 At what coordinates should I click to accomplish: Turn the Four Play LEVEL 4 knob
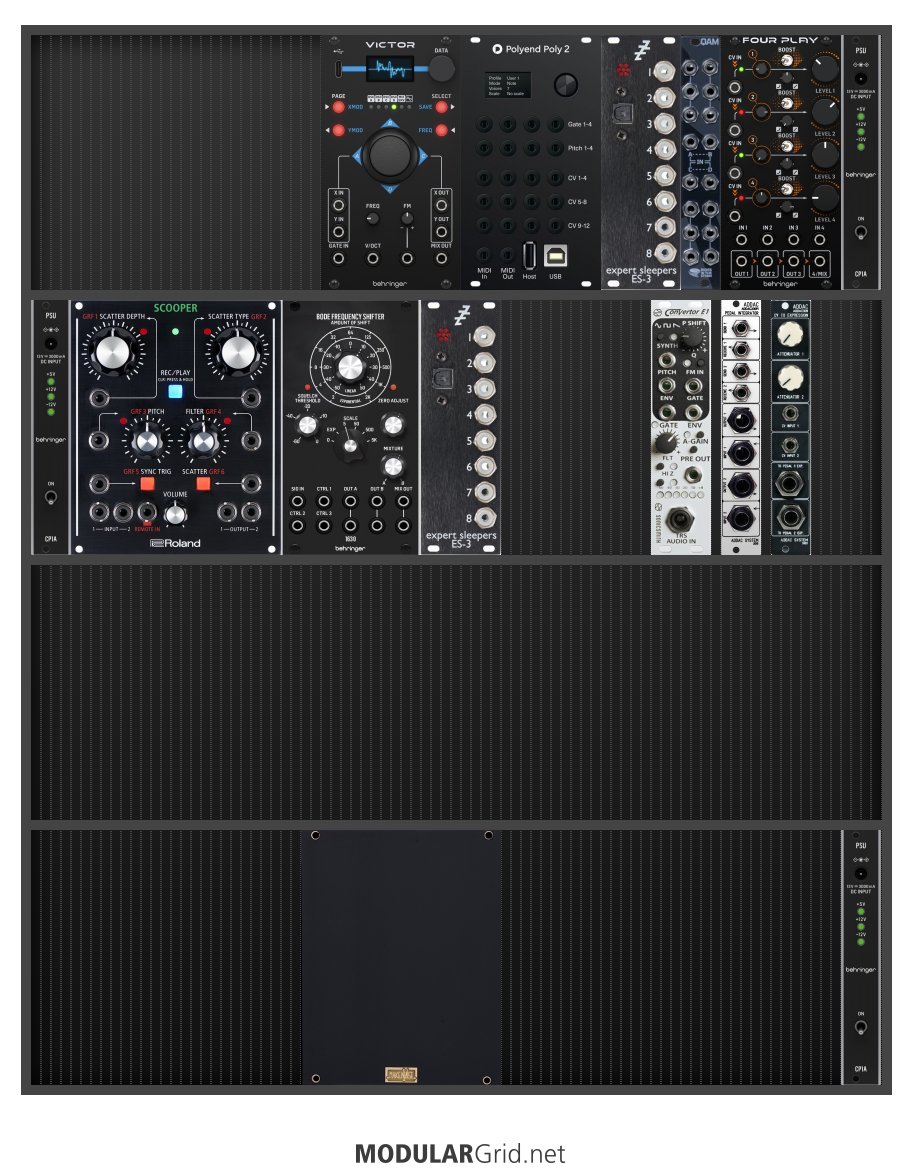coord(825,198)
